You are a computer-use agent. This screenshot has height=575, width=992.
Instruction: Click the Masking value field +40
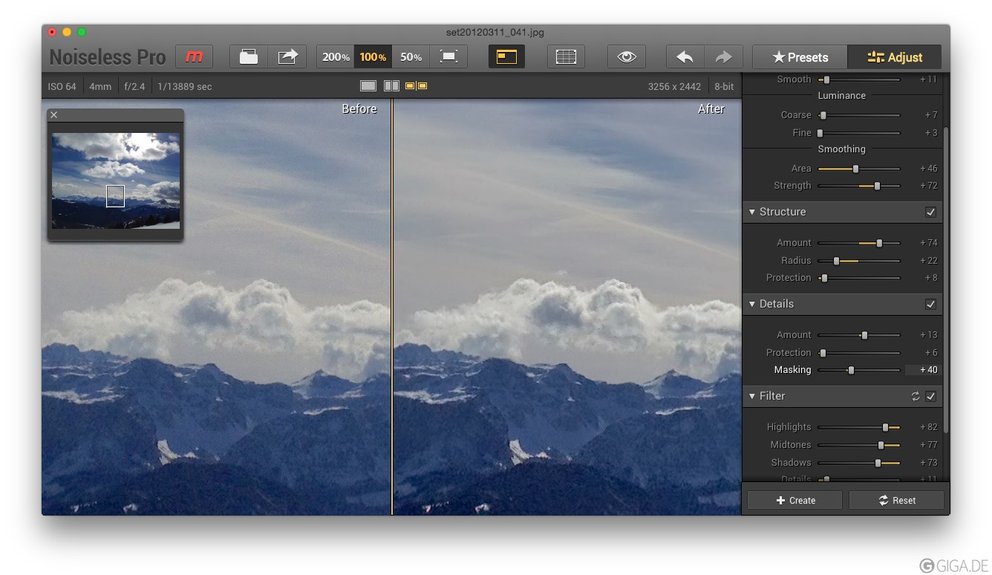pyautogui.click(x=922, y=370)
